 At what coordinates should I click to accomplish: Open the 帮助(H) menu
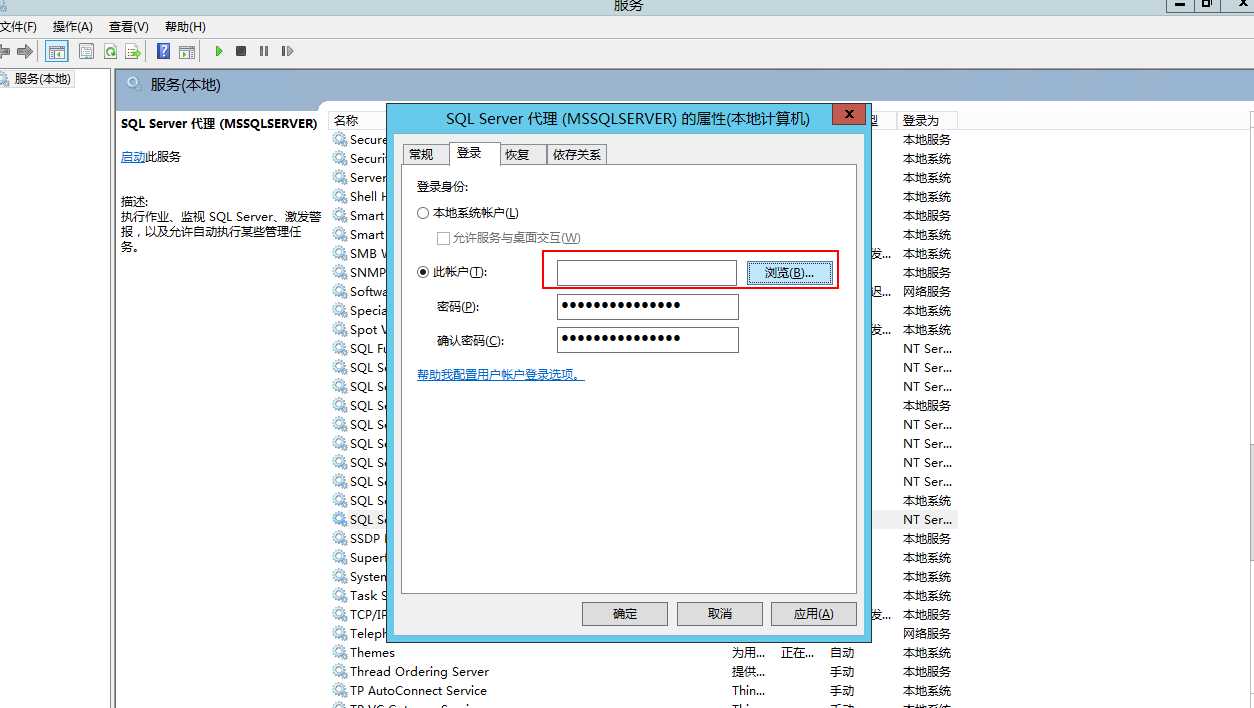pos(185,27)
